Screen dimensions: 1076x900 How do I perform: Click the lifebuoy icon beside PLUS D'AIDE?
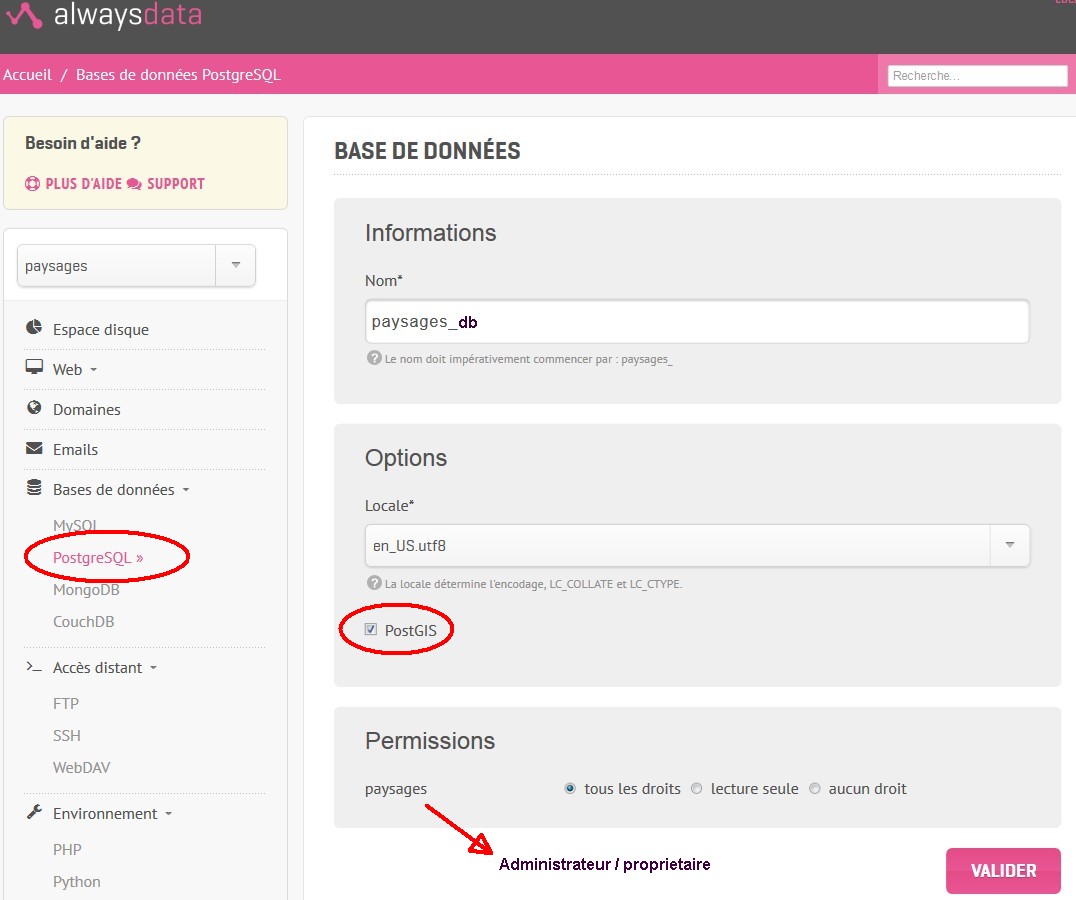32,184
